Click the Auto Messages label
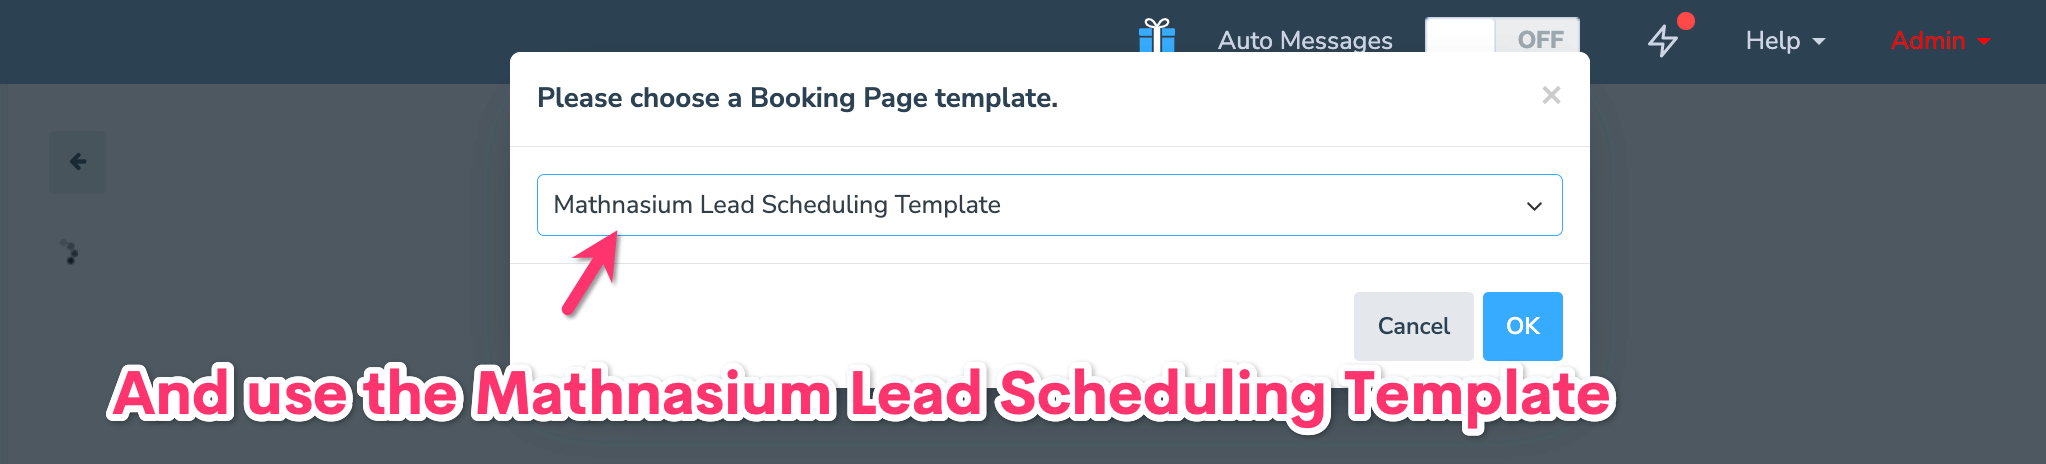The image size is (2046, 464). [1305, 40]
